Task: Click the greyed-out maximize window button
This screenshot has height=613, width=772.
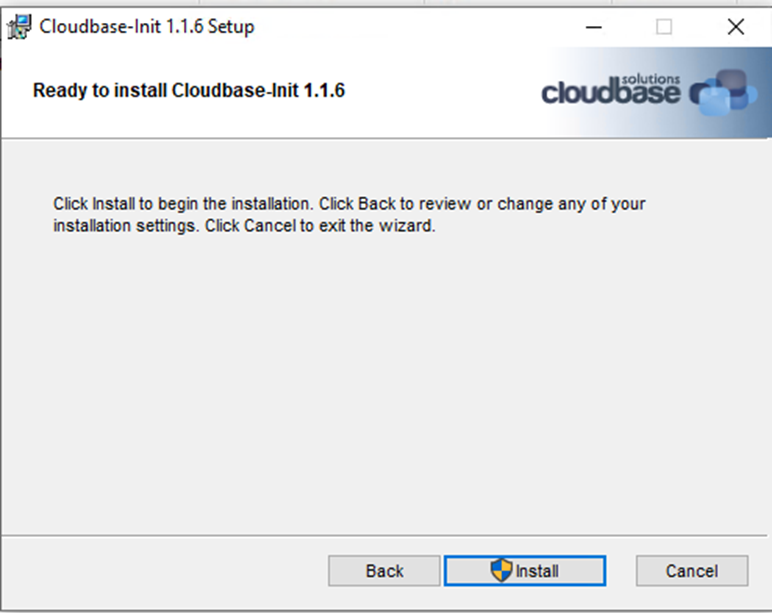Action: tap(664, 27)
